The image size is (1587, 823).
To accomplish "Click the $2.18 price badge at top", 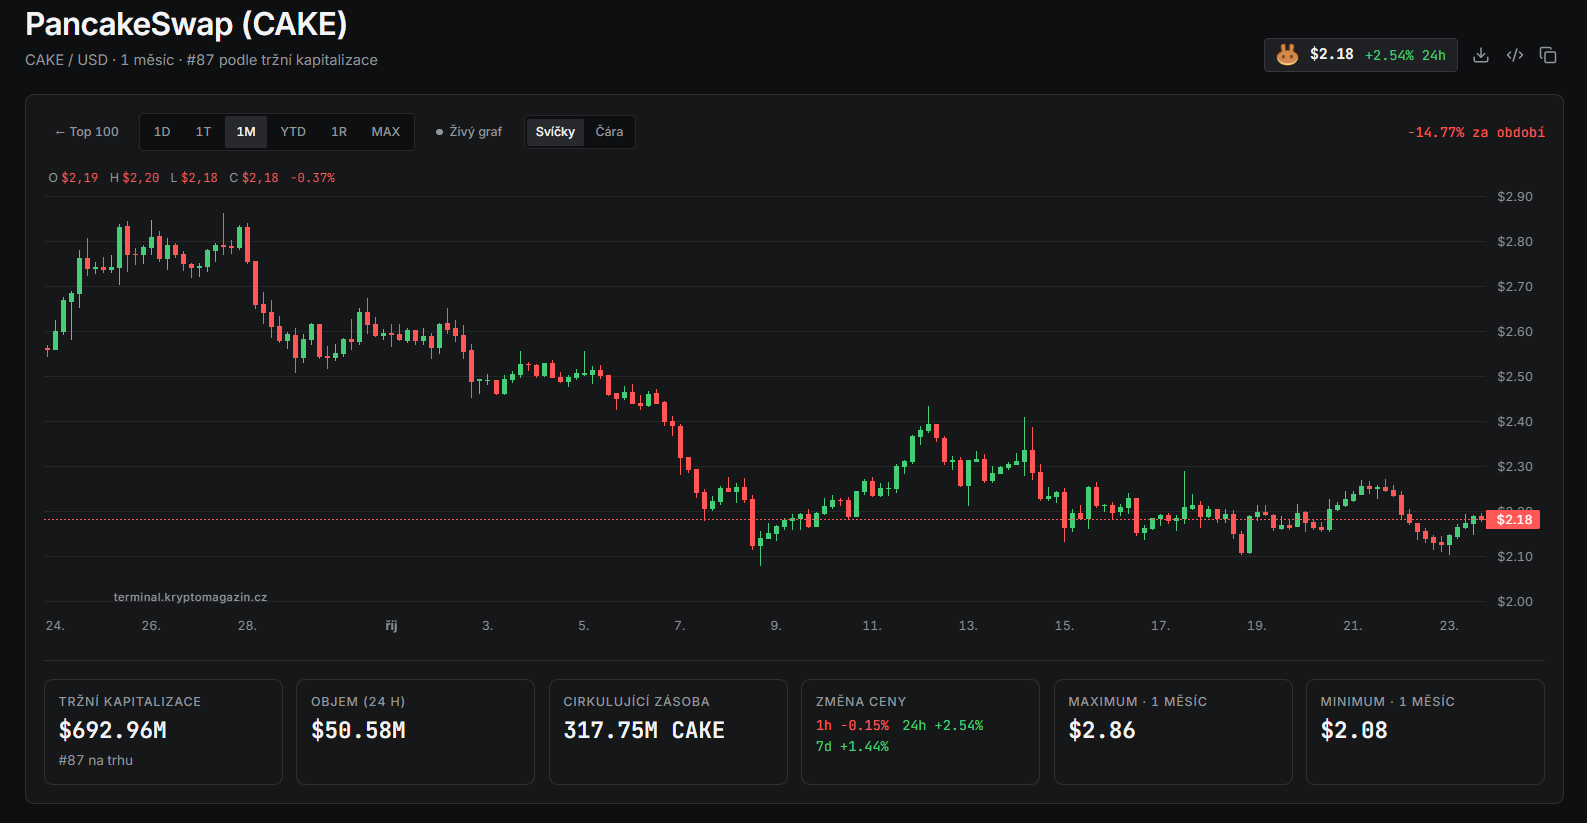I will [x=1361, y=55].
